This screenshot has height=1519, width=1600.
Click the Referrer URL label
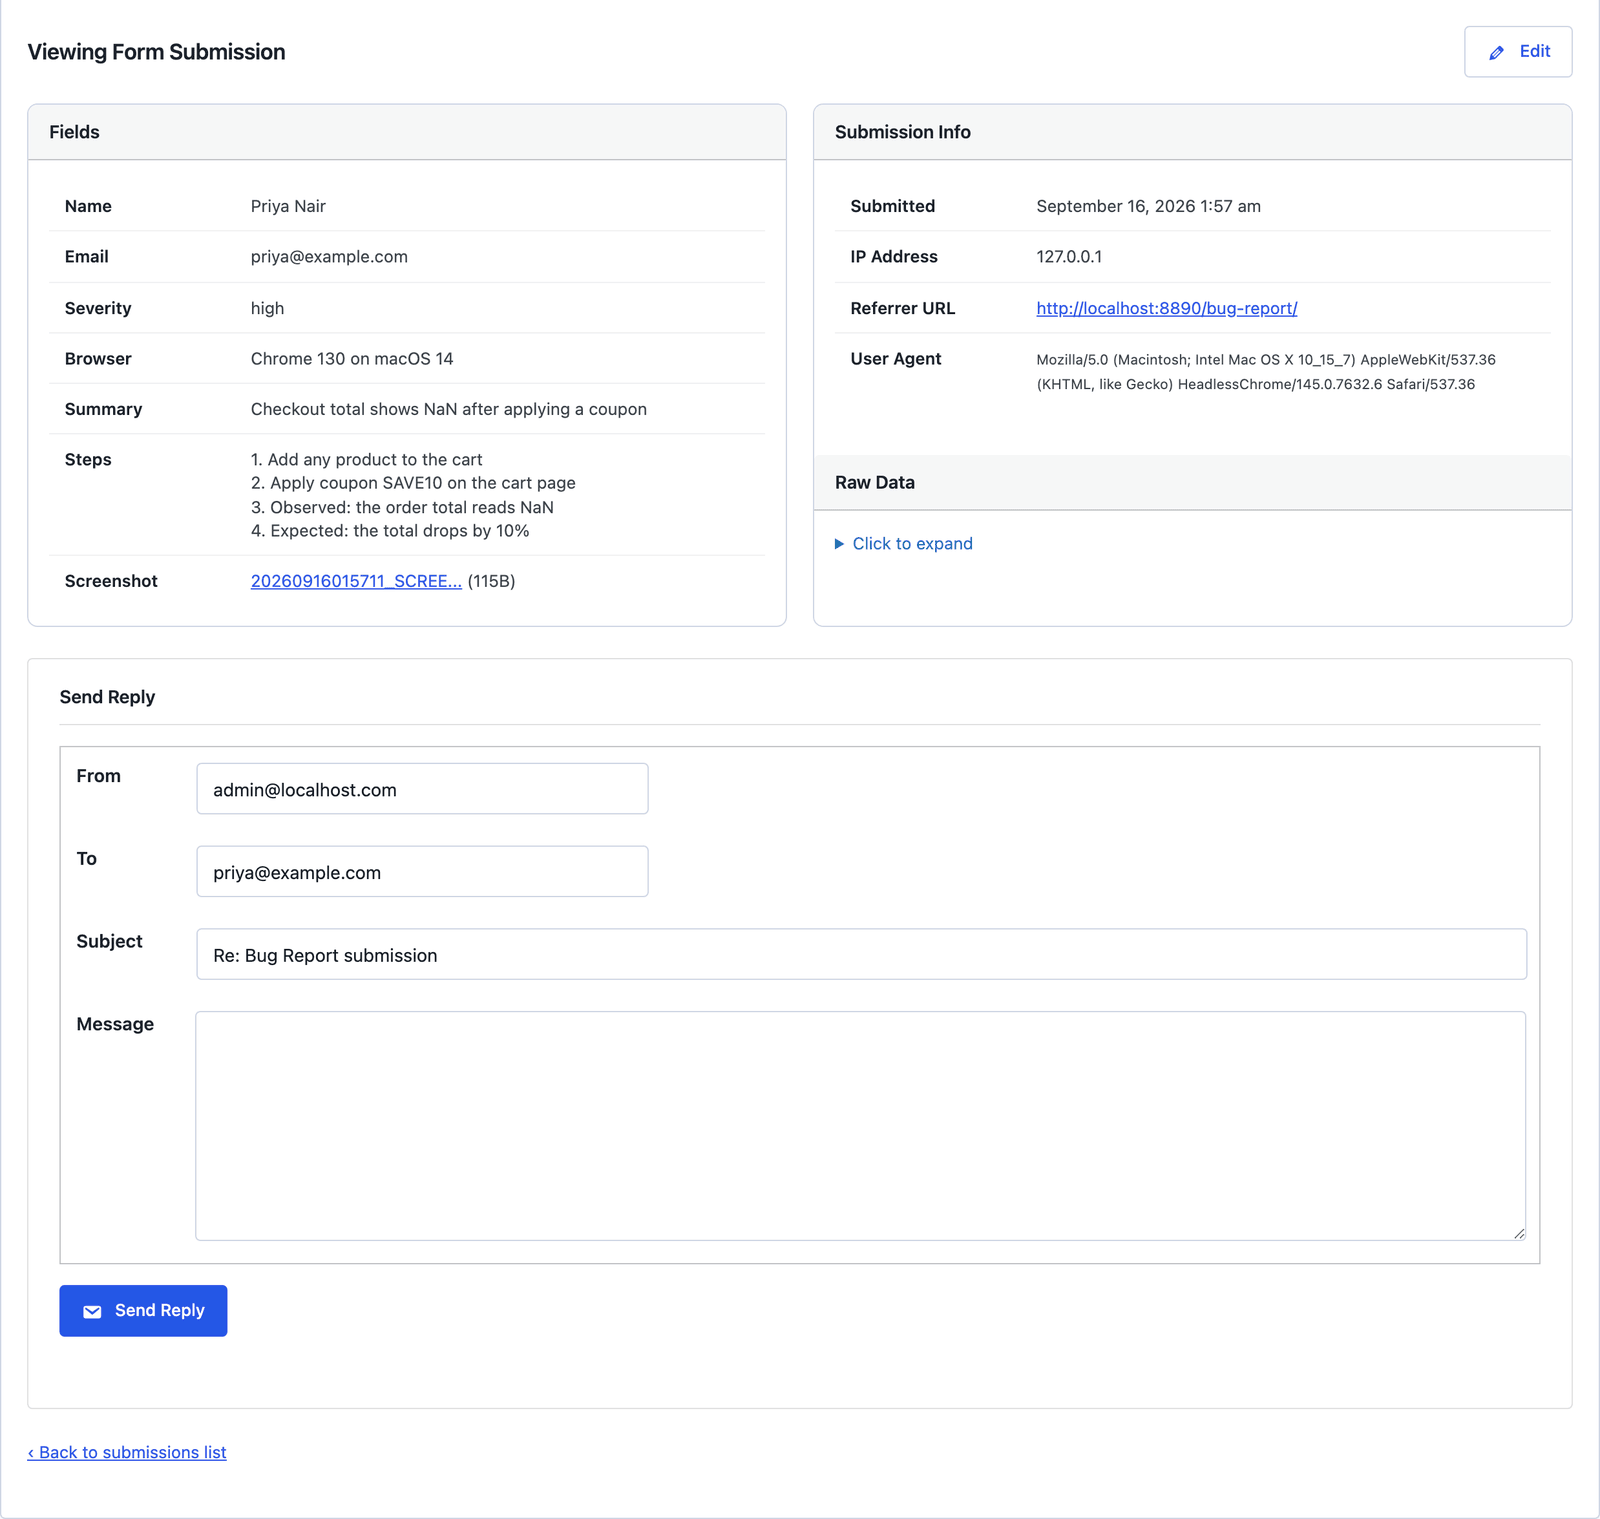(x=903, y=308)
